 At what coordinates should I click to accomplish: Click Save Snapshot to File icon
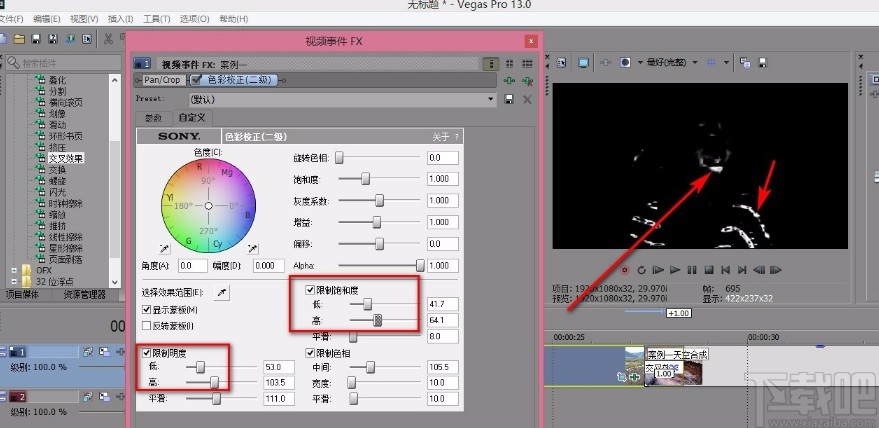762,63
